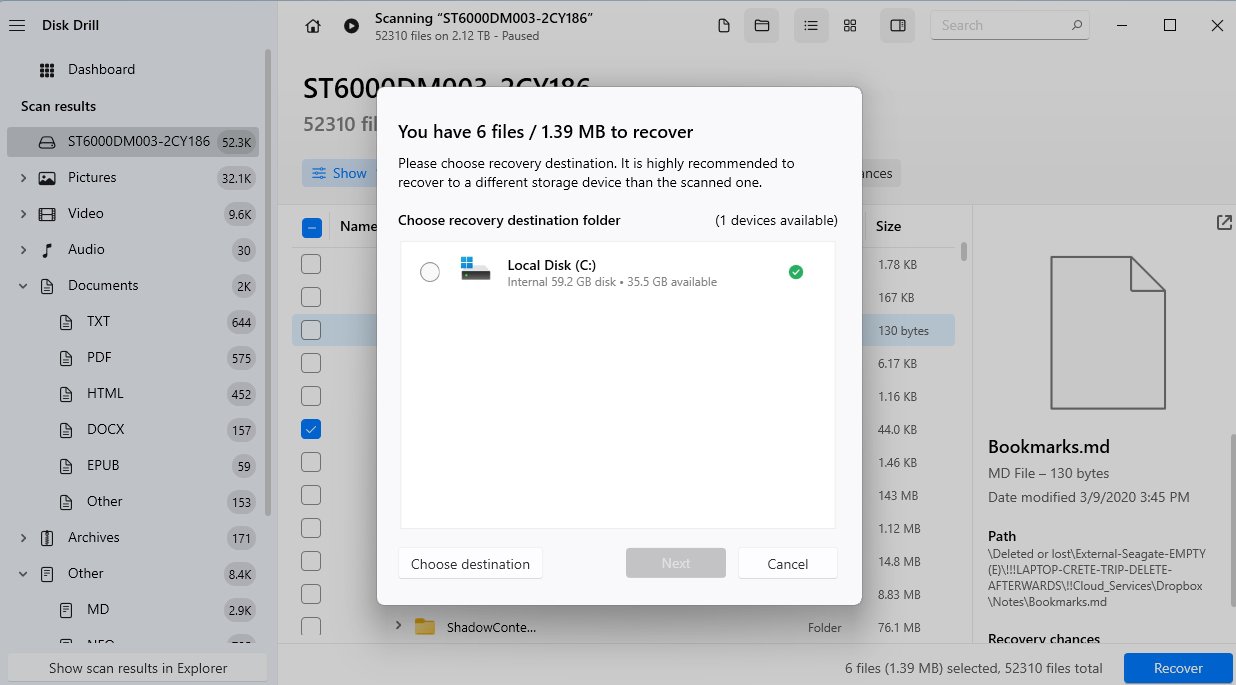This screenshot has height=685, width=1236.
Task: Select EPUB under Documents
Action: pyautogui.click(x=133, y=466)
